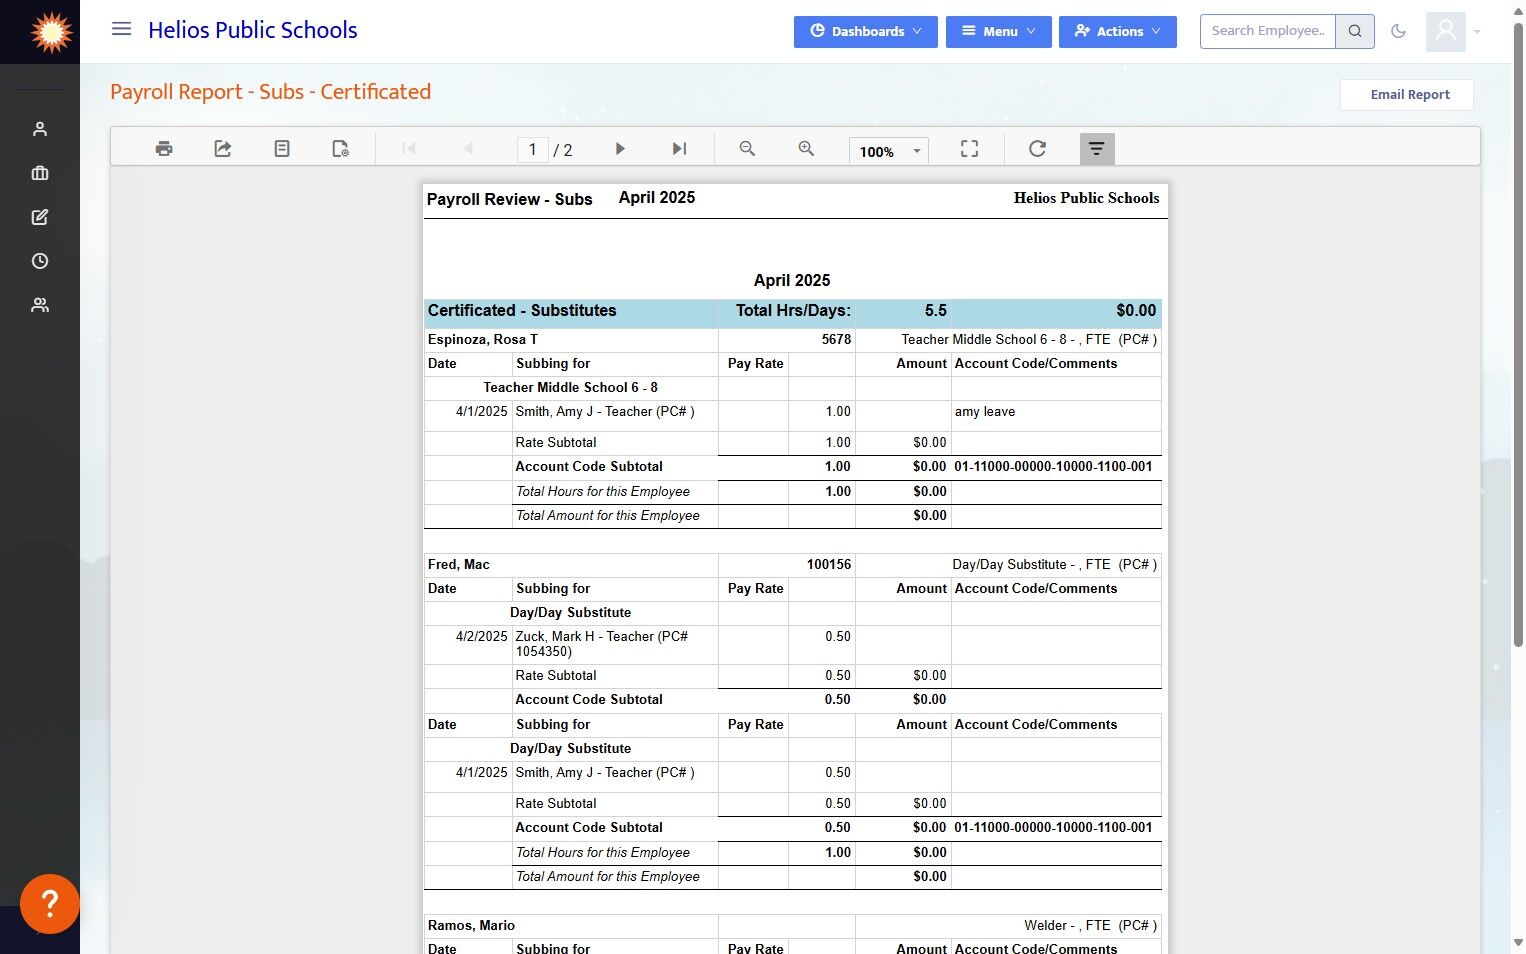
Task: Toggle full screen report view
Action: pos(969,149)
